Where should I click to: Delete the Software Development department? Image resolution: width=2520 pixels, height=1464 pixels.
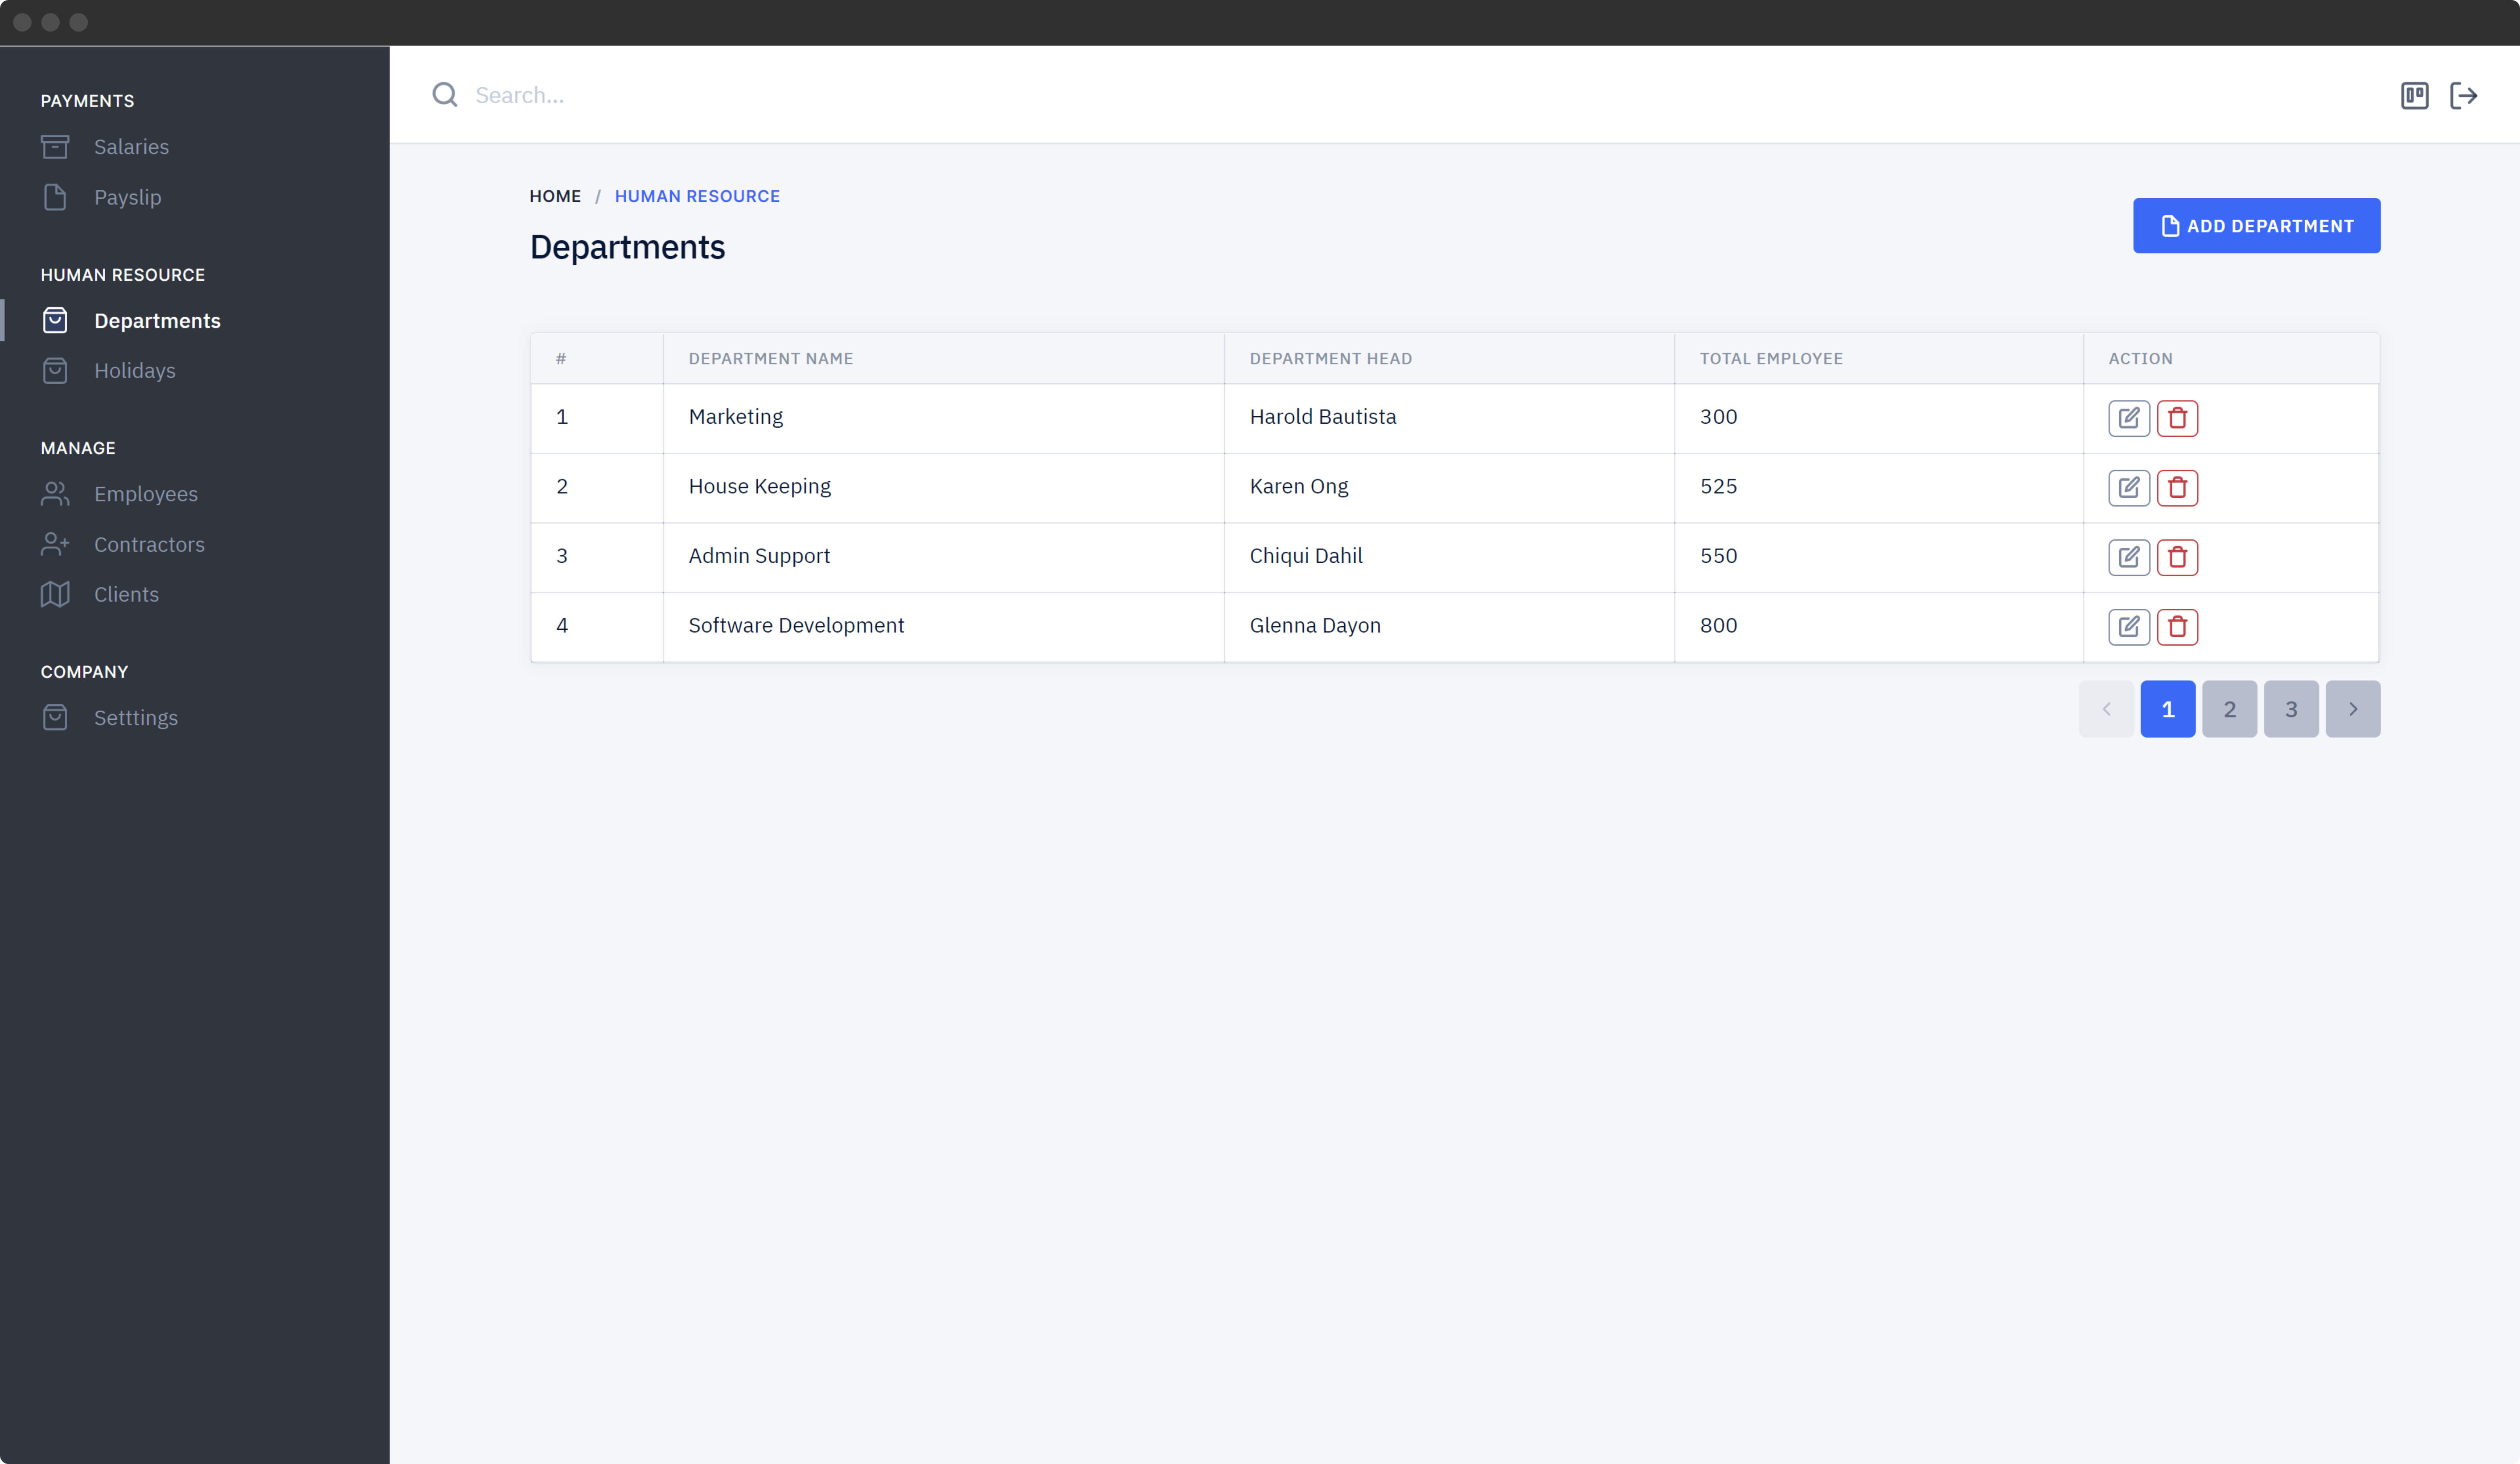(2177, 627)
